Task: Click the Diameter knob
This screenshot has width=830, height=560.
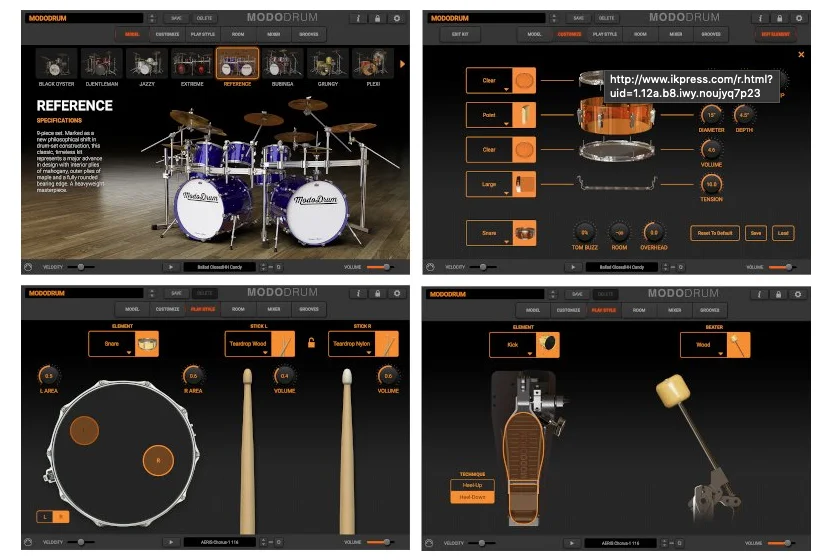Action: [x=711, y=115]
